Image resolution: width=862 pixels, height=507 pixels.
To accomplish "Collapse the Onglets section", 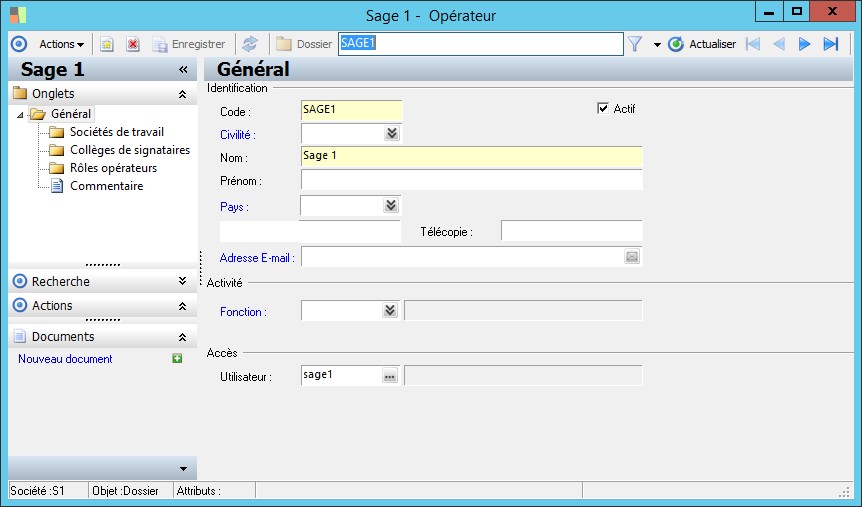I will tap(183, 95).
